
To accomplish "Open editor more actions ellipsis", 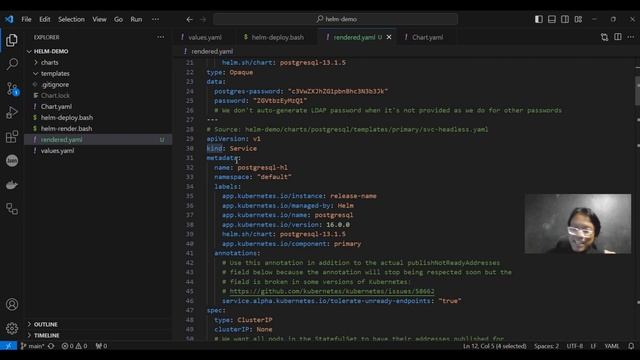I will [631, 37].
